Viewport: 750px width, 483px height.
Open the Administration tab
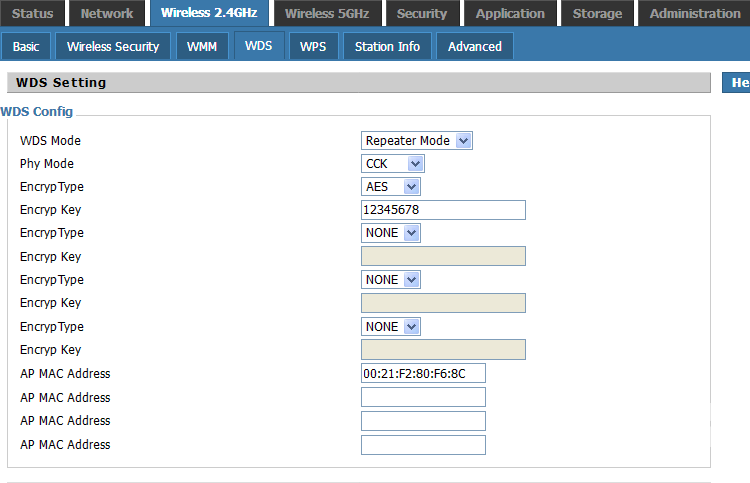pyautogui.click(x=694, y=14)
